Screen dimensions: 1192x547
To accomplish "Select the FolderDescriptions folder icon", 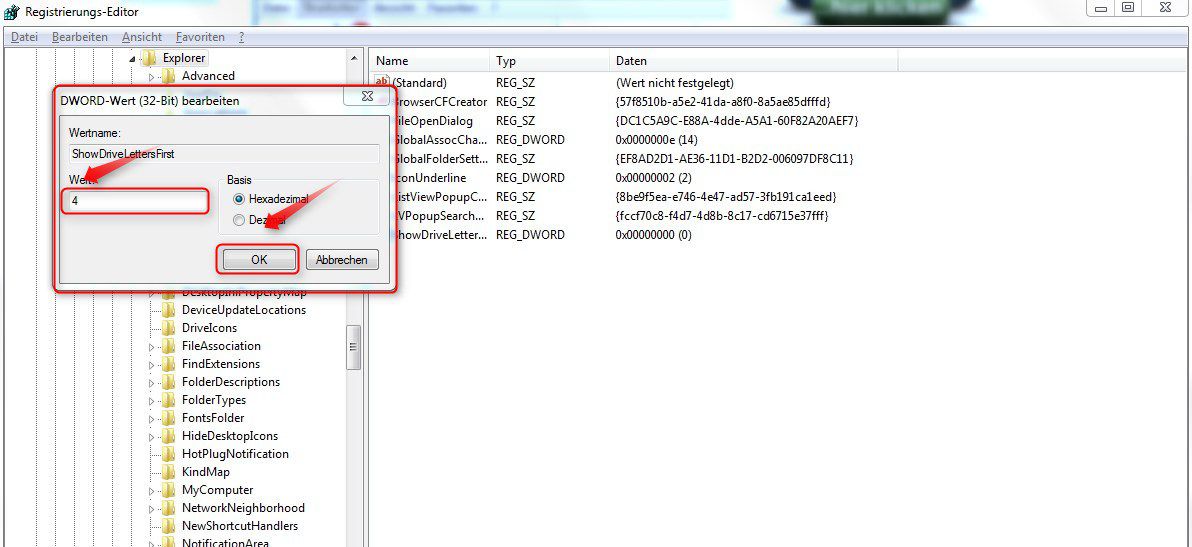I will pyautogui.click(x=169, y=381).
